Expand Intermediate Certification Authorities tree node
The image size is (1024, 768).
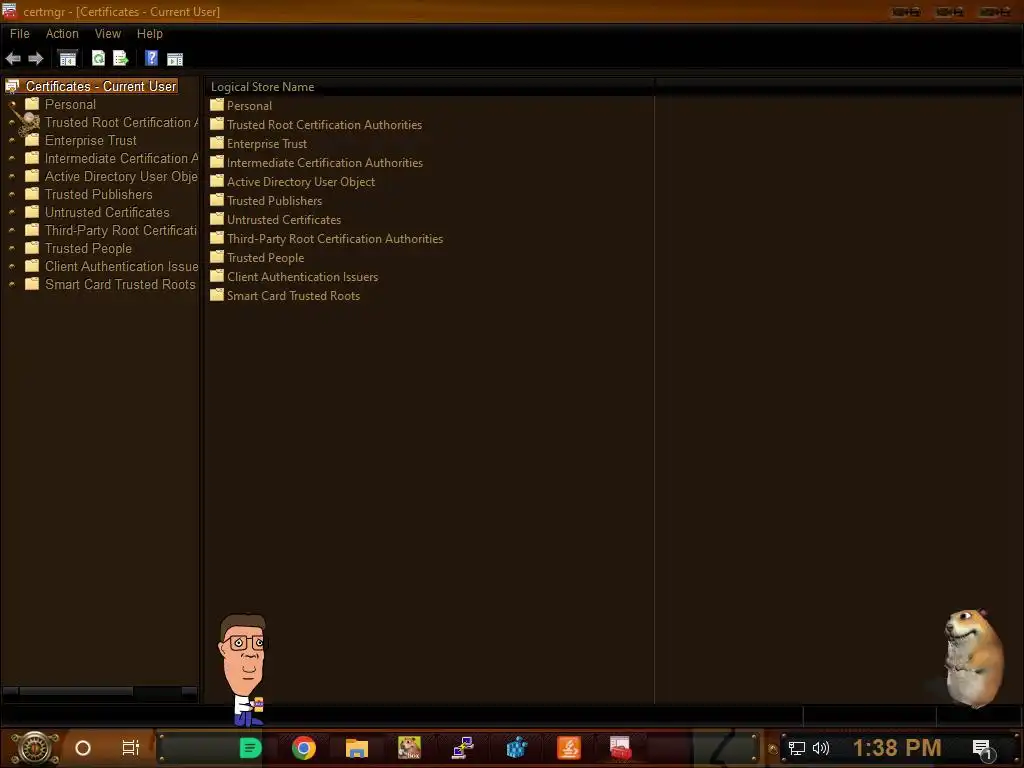(x=12, y=159)
